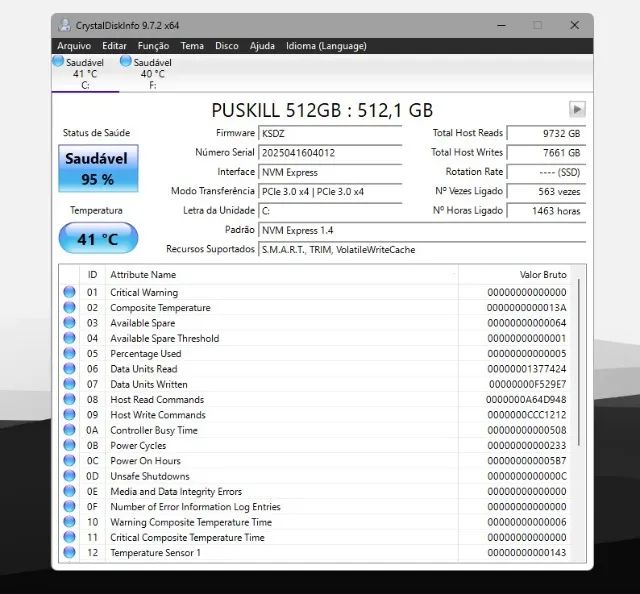The image size is (640, 594).
Task: Click the Valor Bruto column header
Action: [514, 274]
